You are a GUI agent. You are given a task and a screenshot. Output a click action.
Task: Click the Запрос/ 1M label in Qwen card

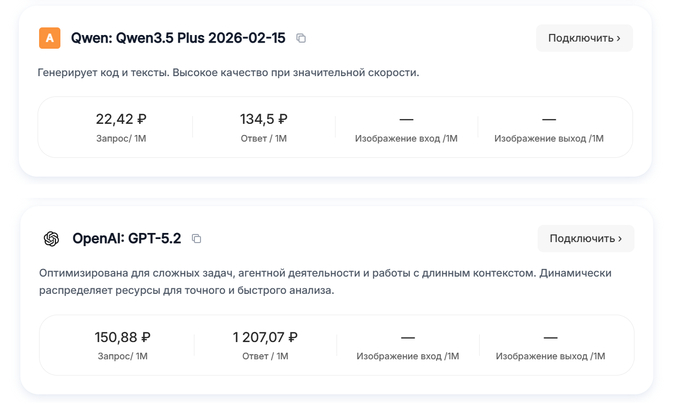point(121,138)
